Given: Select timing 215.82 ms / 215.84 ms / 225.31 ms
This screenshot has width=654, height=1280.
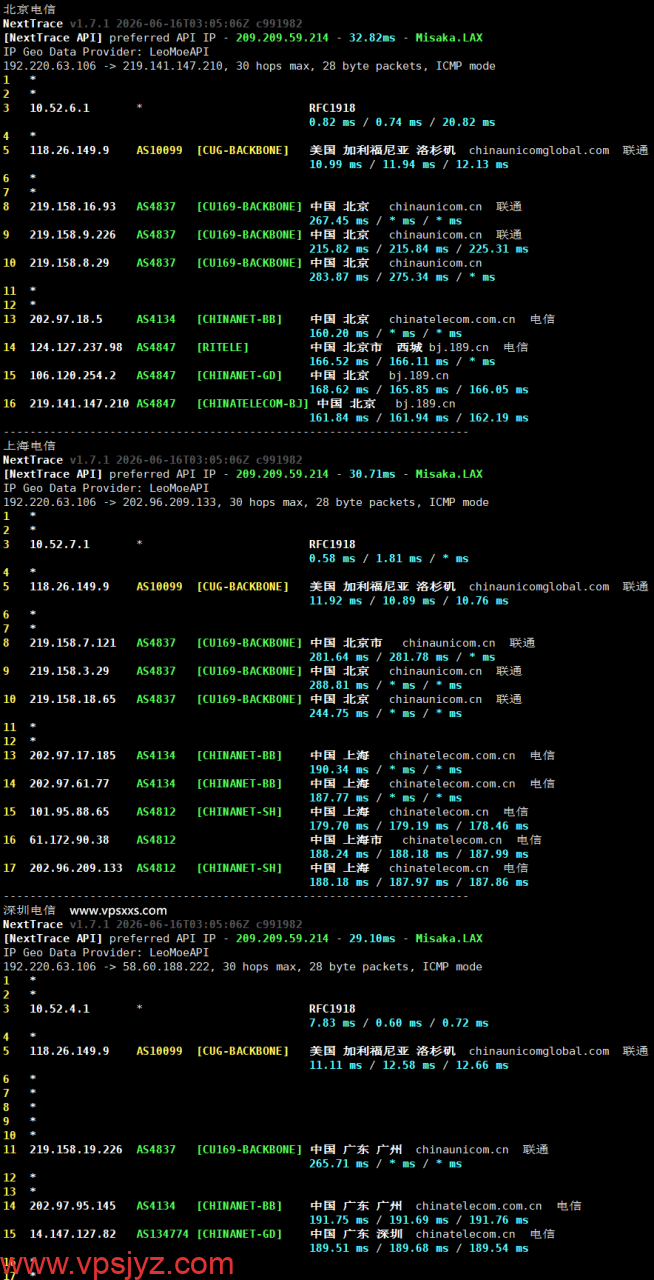Looking at the screenshot, I should tap(419, 249).
